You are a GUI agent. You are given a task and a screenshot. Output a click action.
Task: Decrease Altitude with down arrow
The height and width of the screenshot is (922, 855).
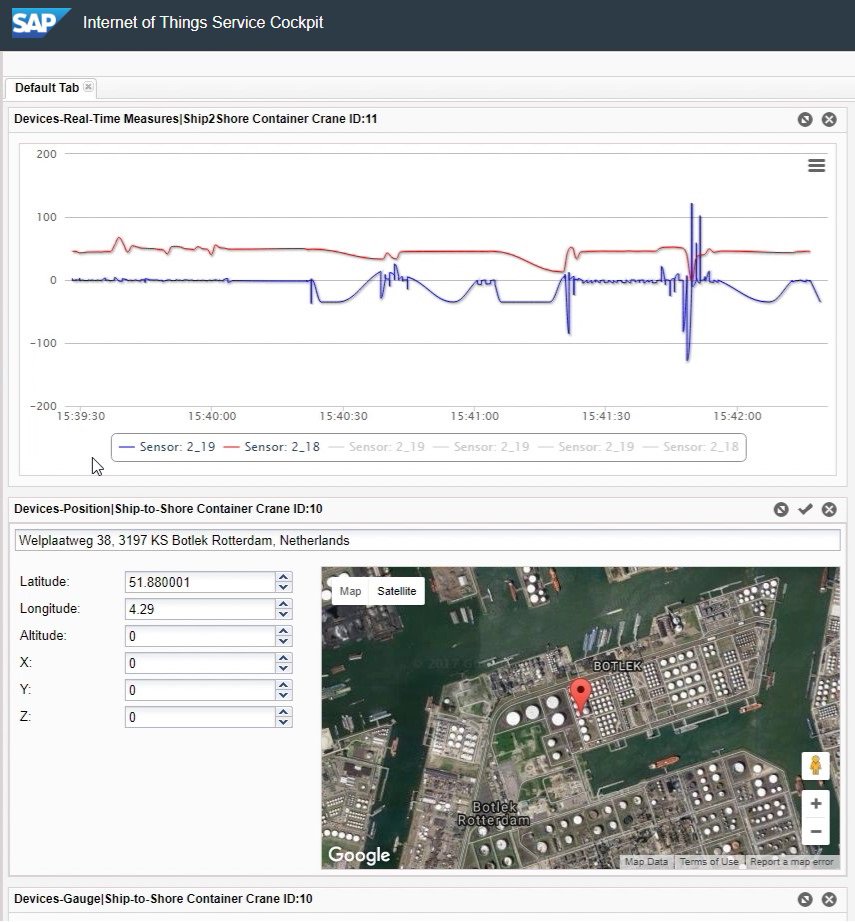[x=283, y=641]
